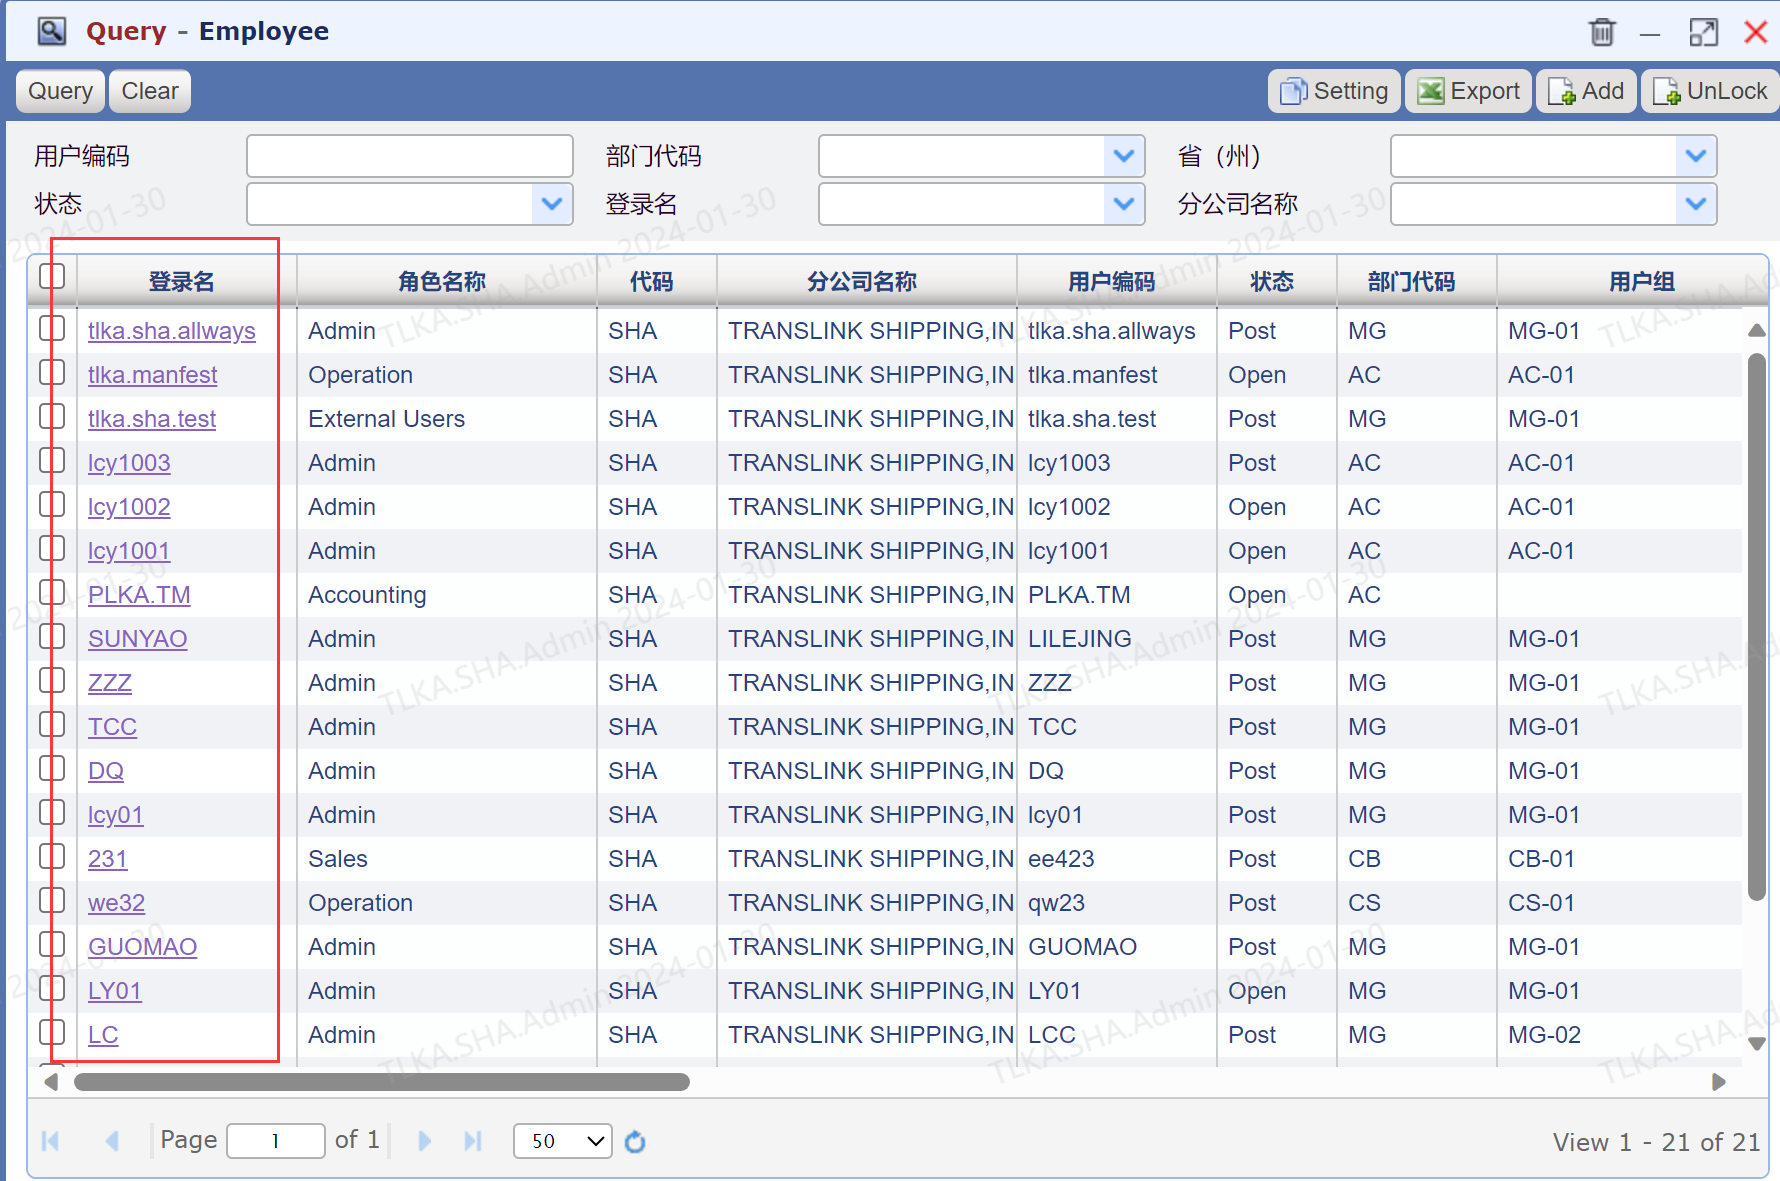
Task: Open the 部门代码 dropdown
Action: click(1124, 156)
